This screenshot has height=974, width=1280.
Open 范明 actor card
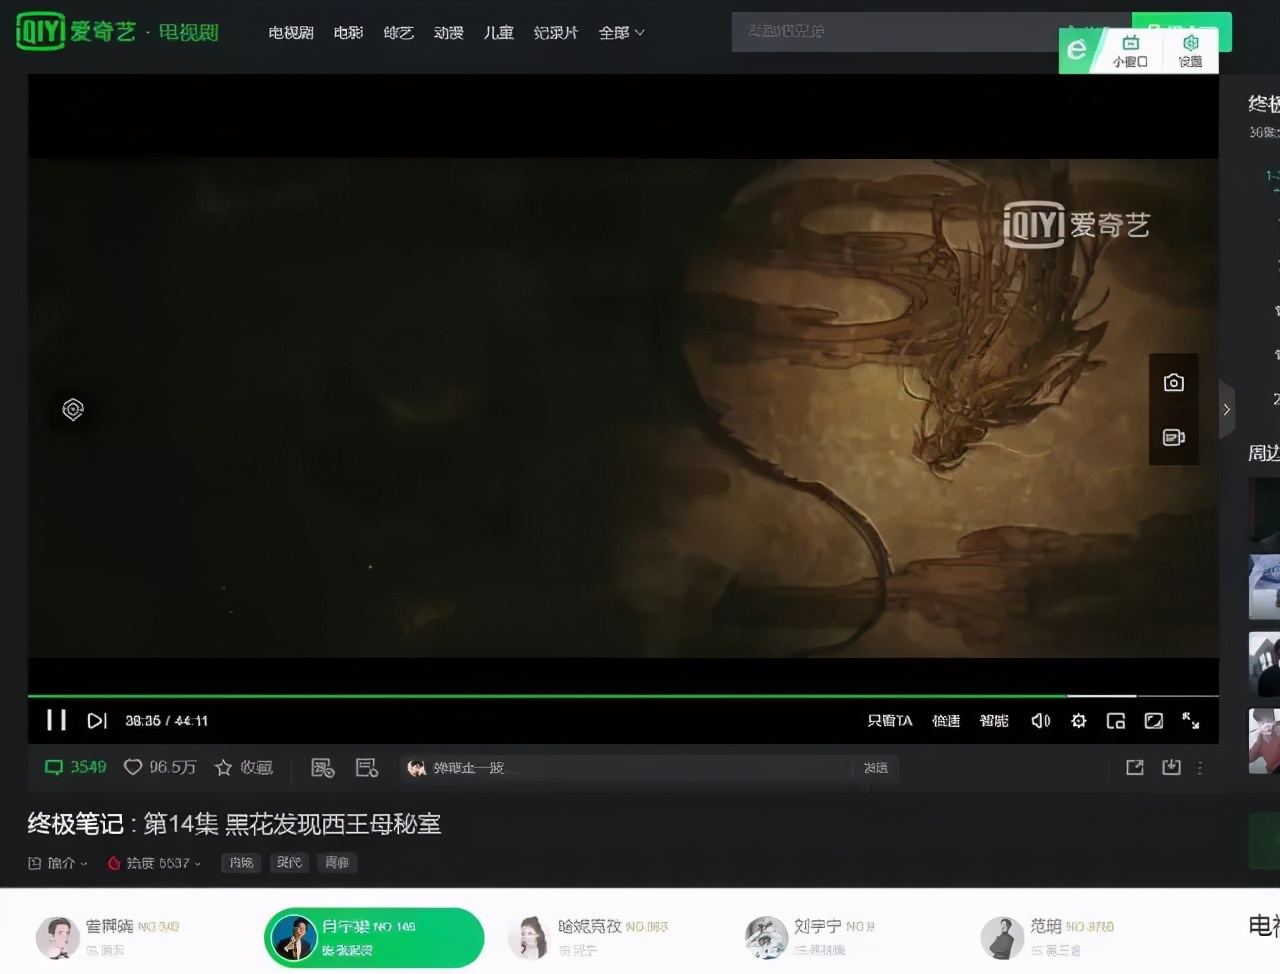coord(1047,938)
